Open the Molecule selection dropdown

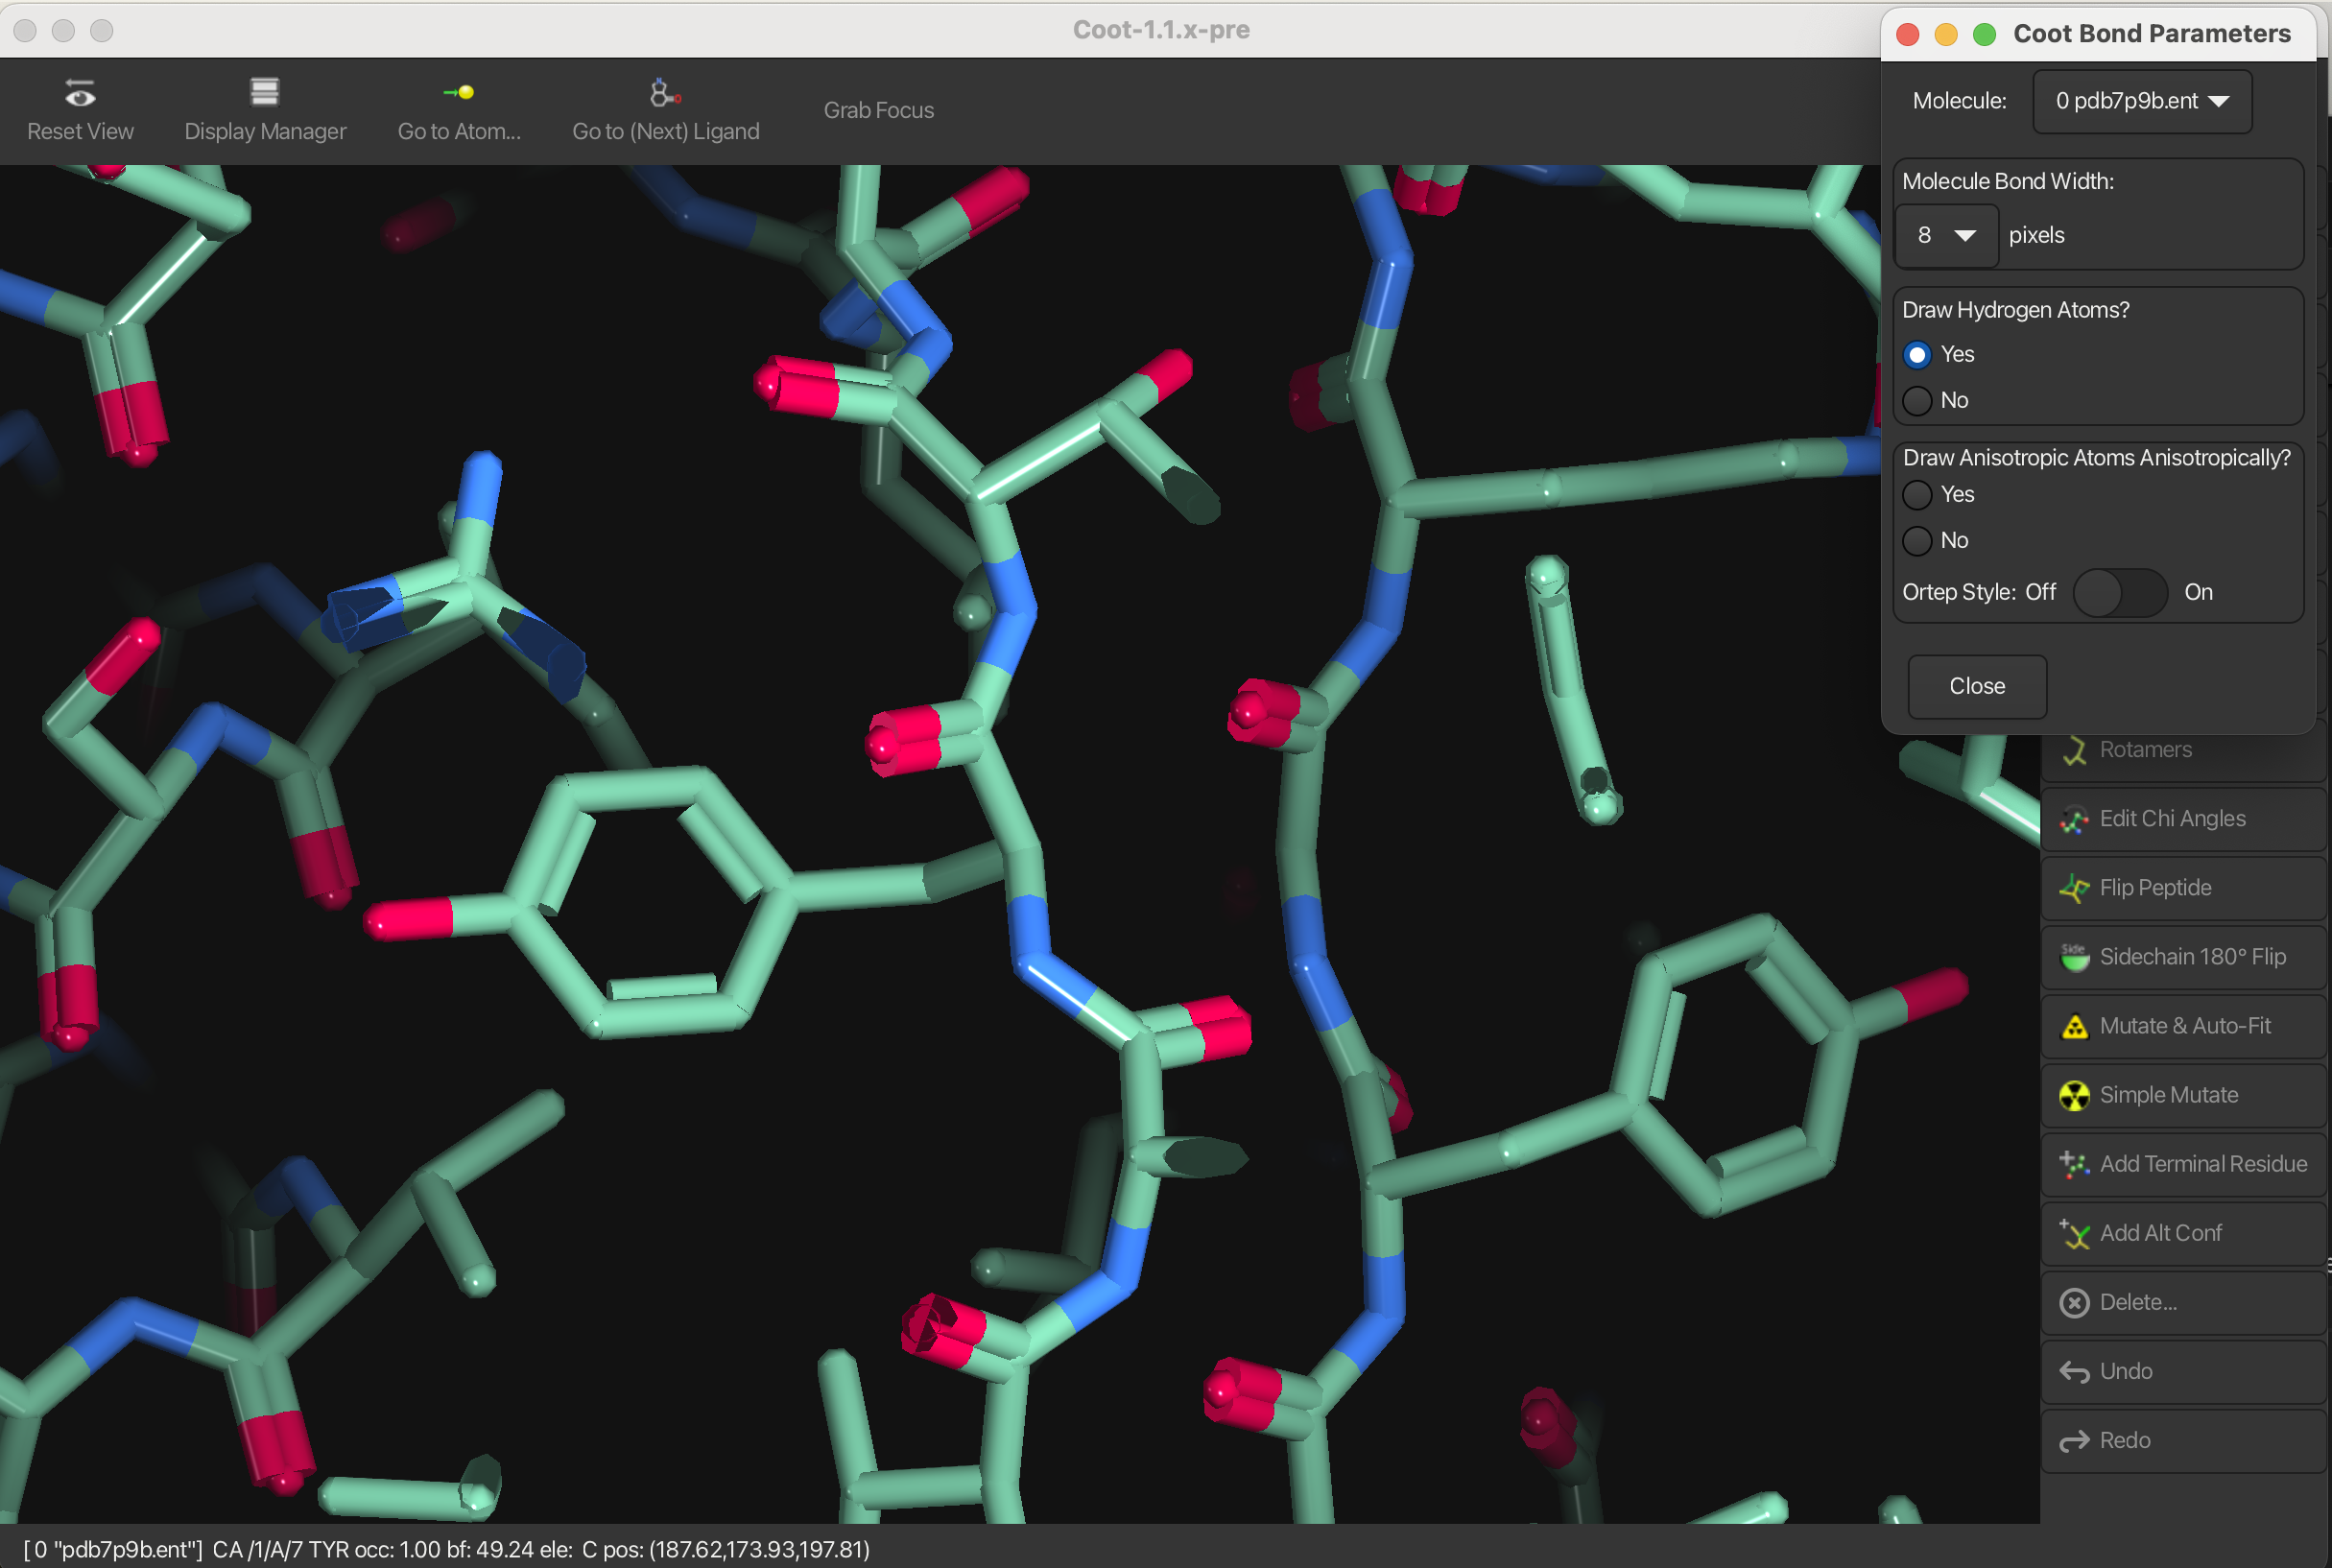tap(2142, 101)
